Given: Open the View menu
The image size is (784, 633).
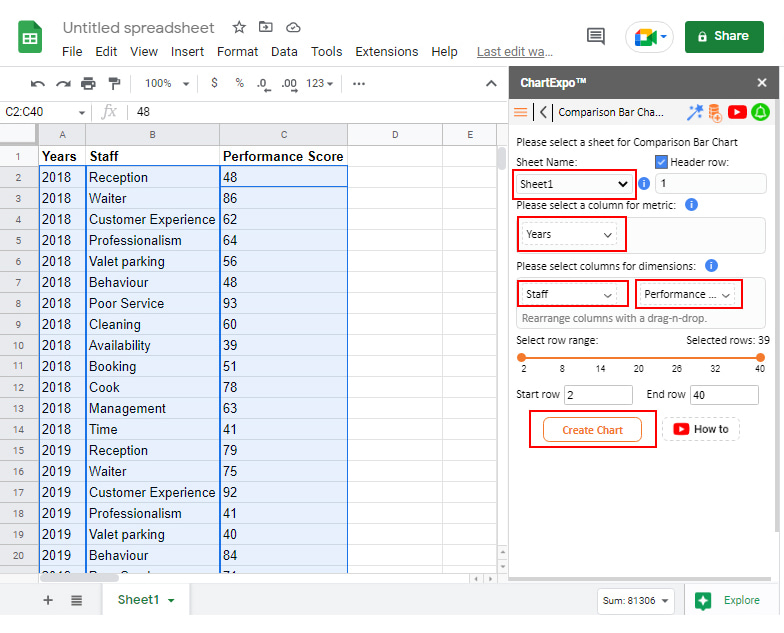Looking at the screenshot, I should (x=144, y=52).
